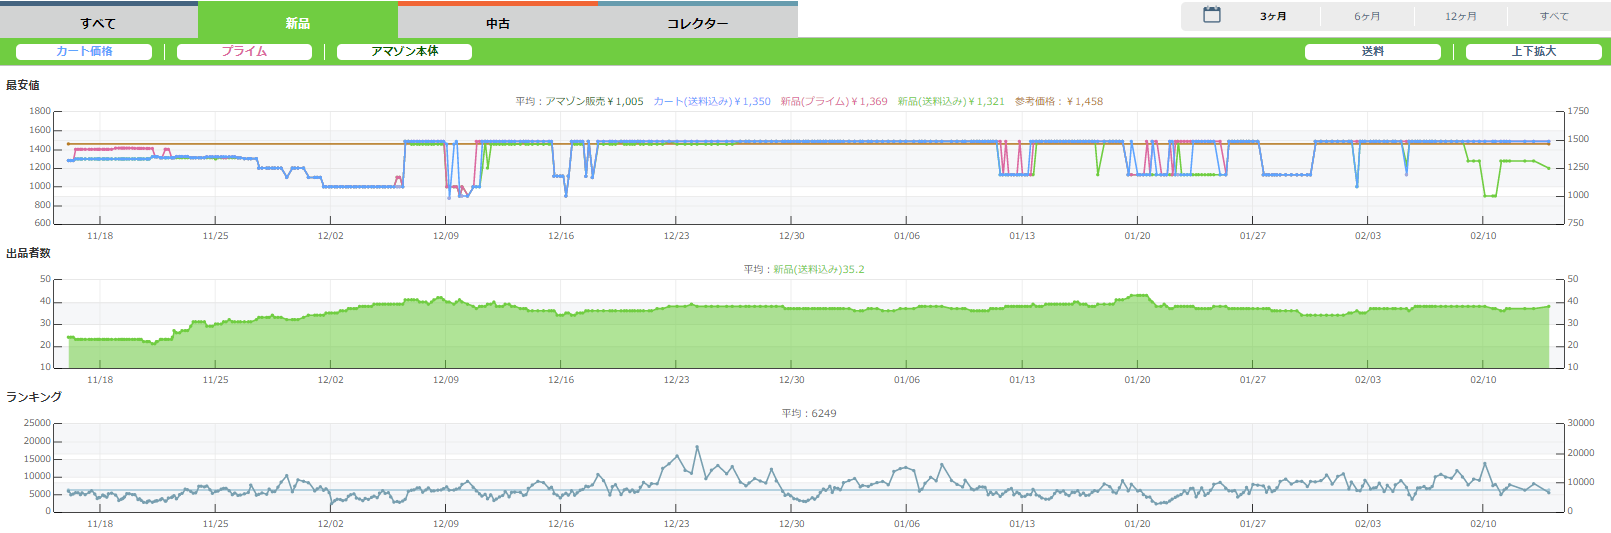Image resolution: width=1611 pixels, height=533 pixels.
Task: Click the ranking peak near 12/23
Action: click(x=697, y=447)
